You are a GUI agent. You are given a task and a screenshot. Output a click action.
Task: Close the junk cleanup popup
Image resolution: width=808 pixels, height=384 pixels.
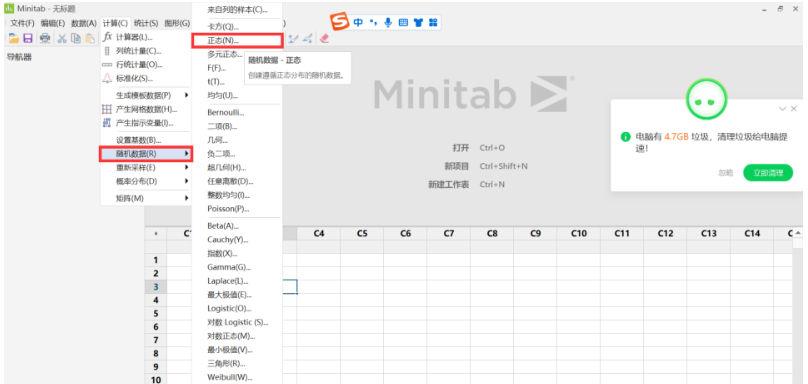click(x=794, y=109)
